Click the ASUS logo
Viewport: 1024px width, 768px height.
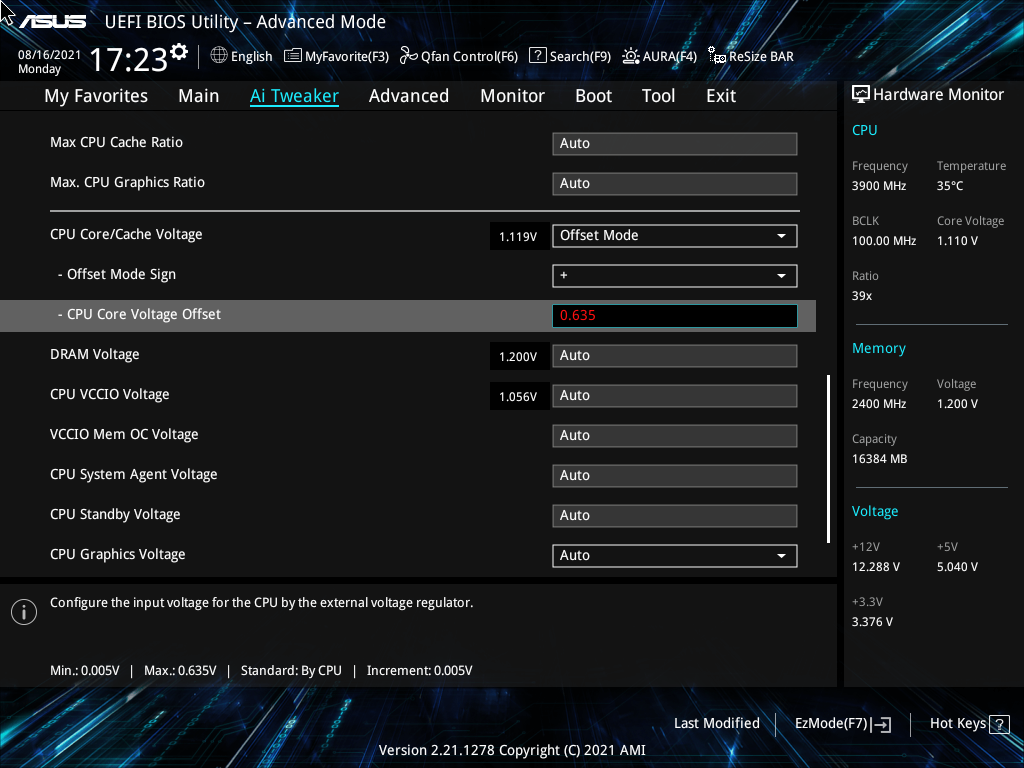52,22
